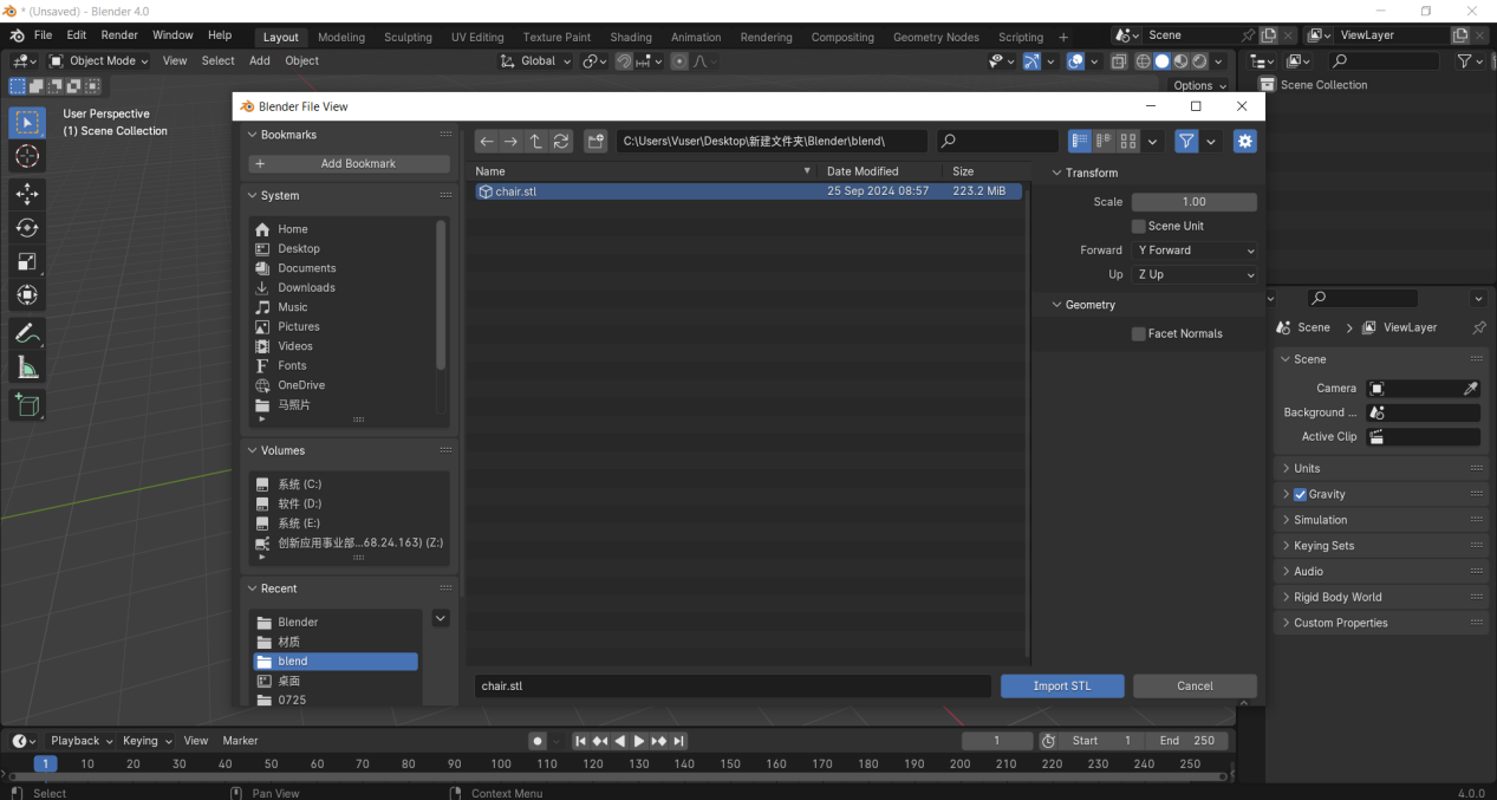Open the Up axis dropdown
Viewport: 1497px width, 800px height.
(x=1194, y=274)
